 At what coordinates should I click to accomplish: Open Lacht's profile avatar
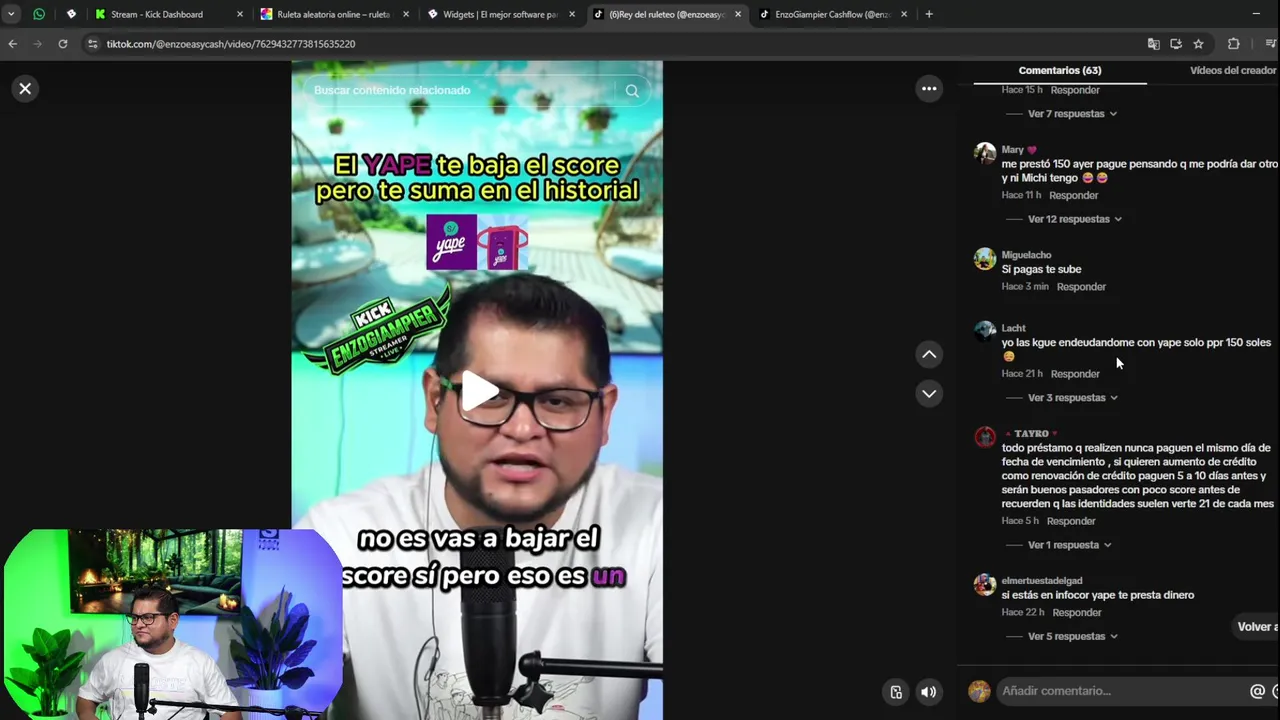(985, 332)
